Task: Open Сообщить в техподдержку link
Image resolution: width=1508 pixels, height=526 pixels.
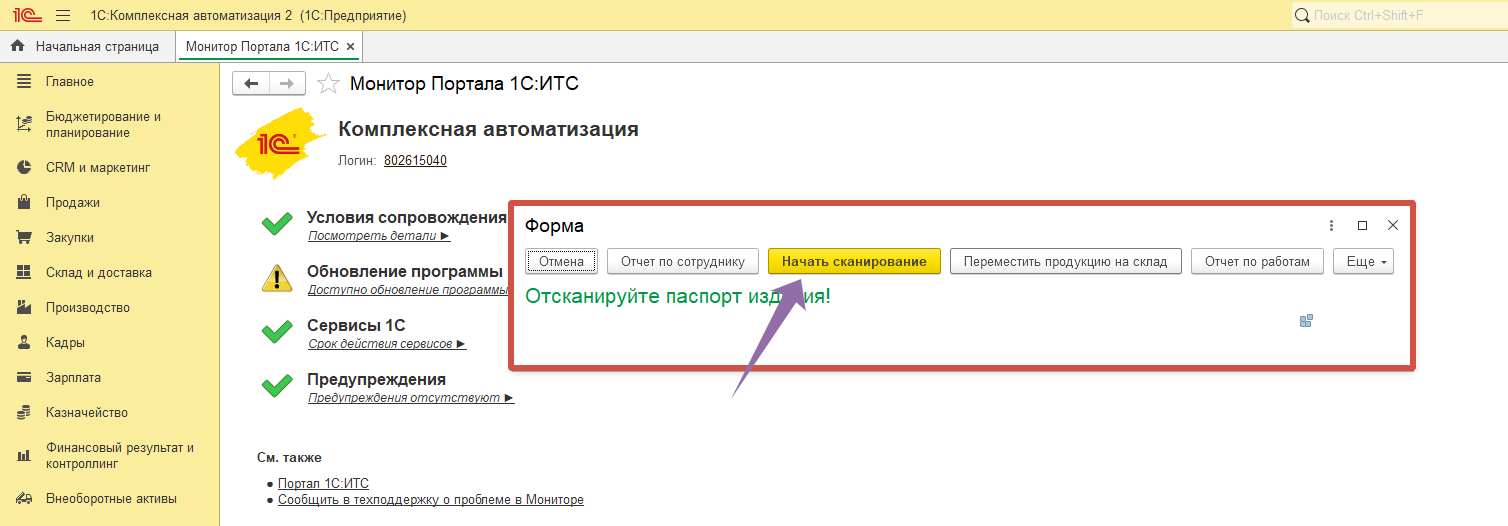Action: (x=430, y=499)
